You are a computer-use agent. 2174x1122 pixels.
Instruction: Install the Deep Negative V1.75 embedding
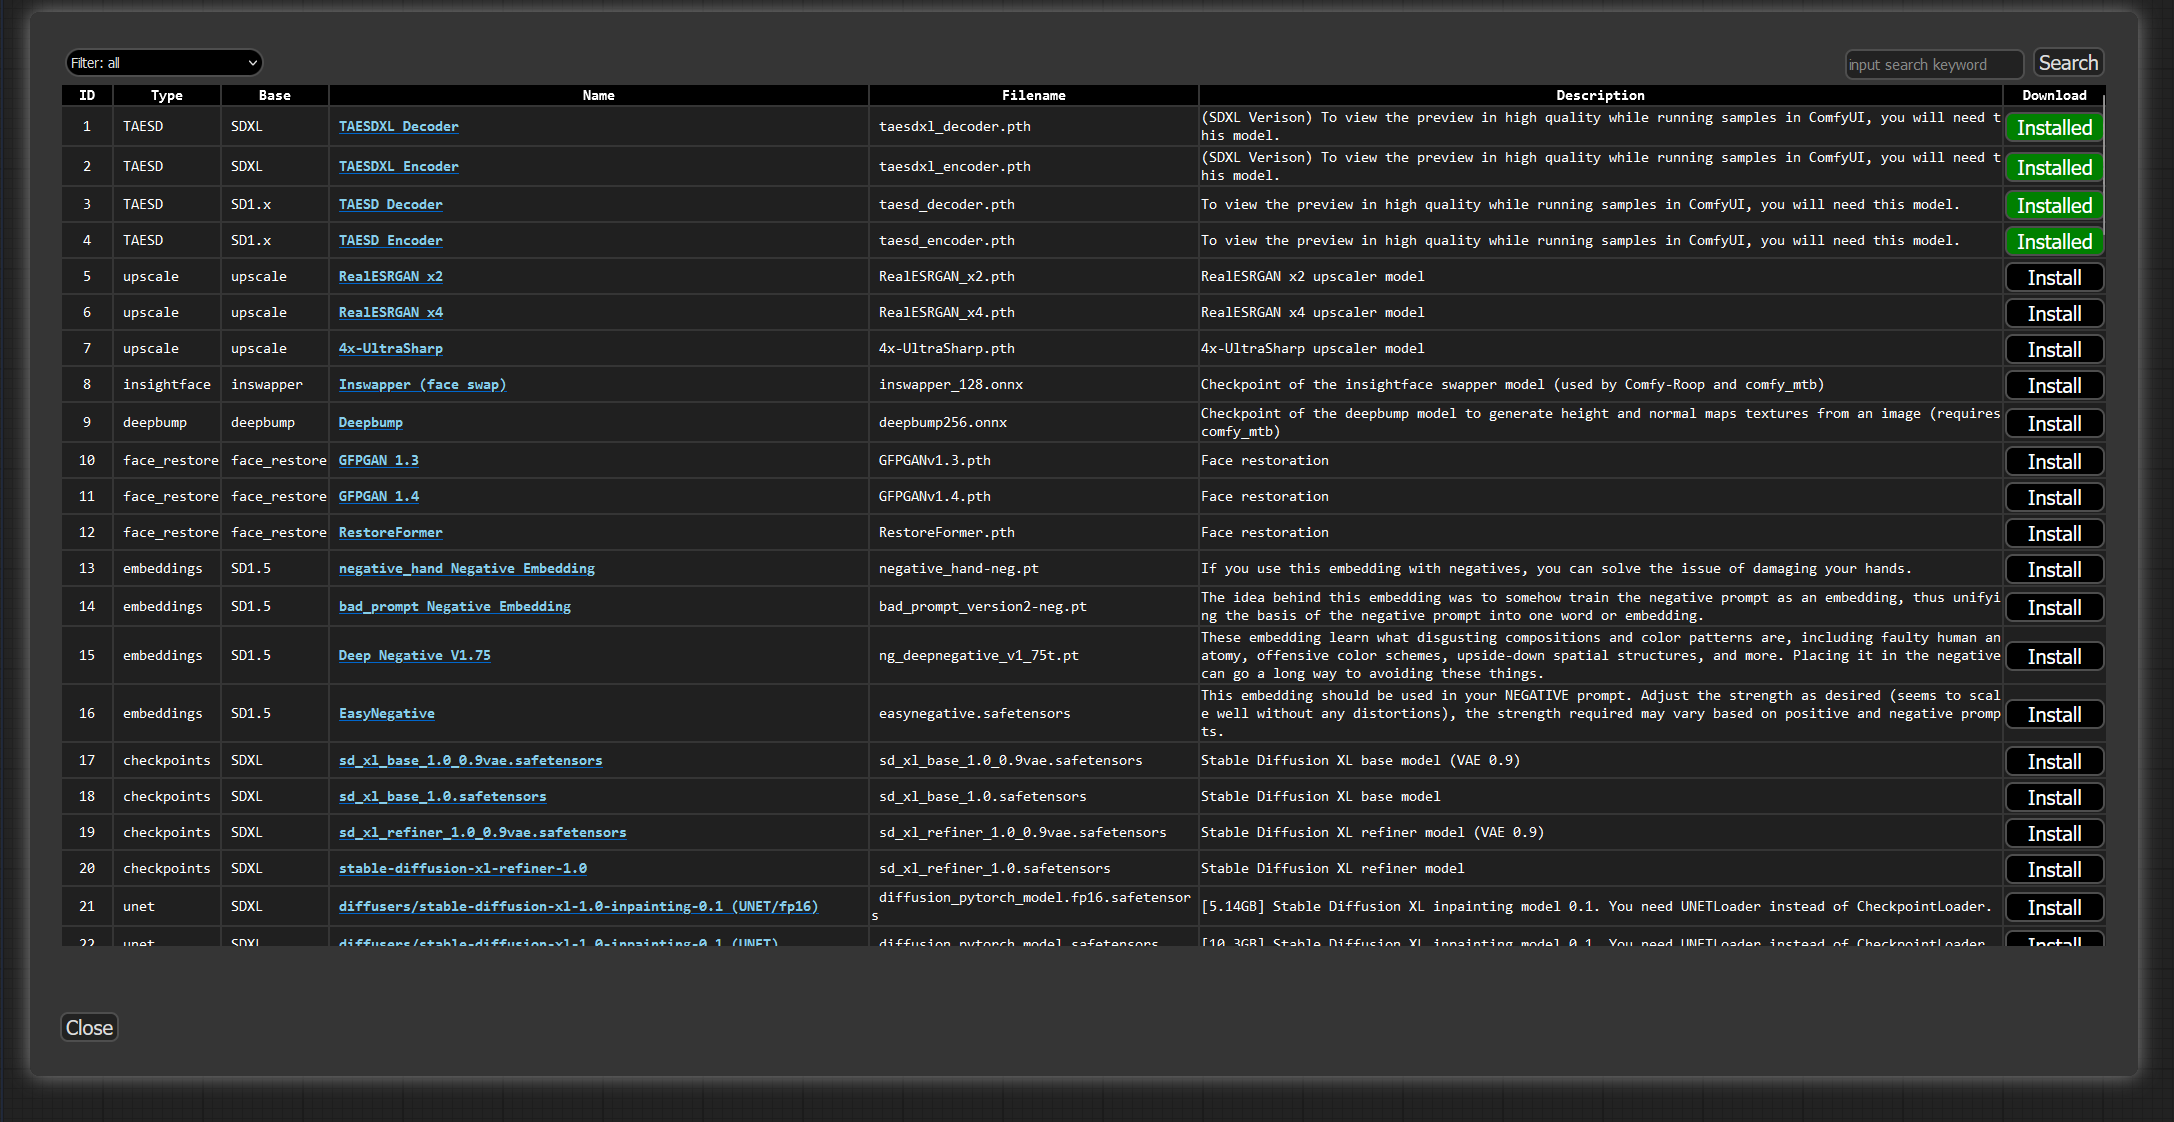(x=2054, y=657)
